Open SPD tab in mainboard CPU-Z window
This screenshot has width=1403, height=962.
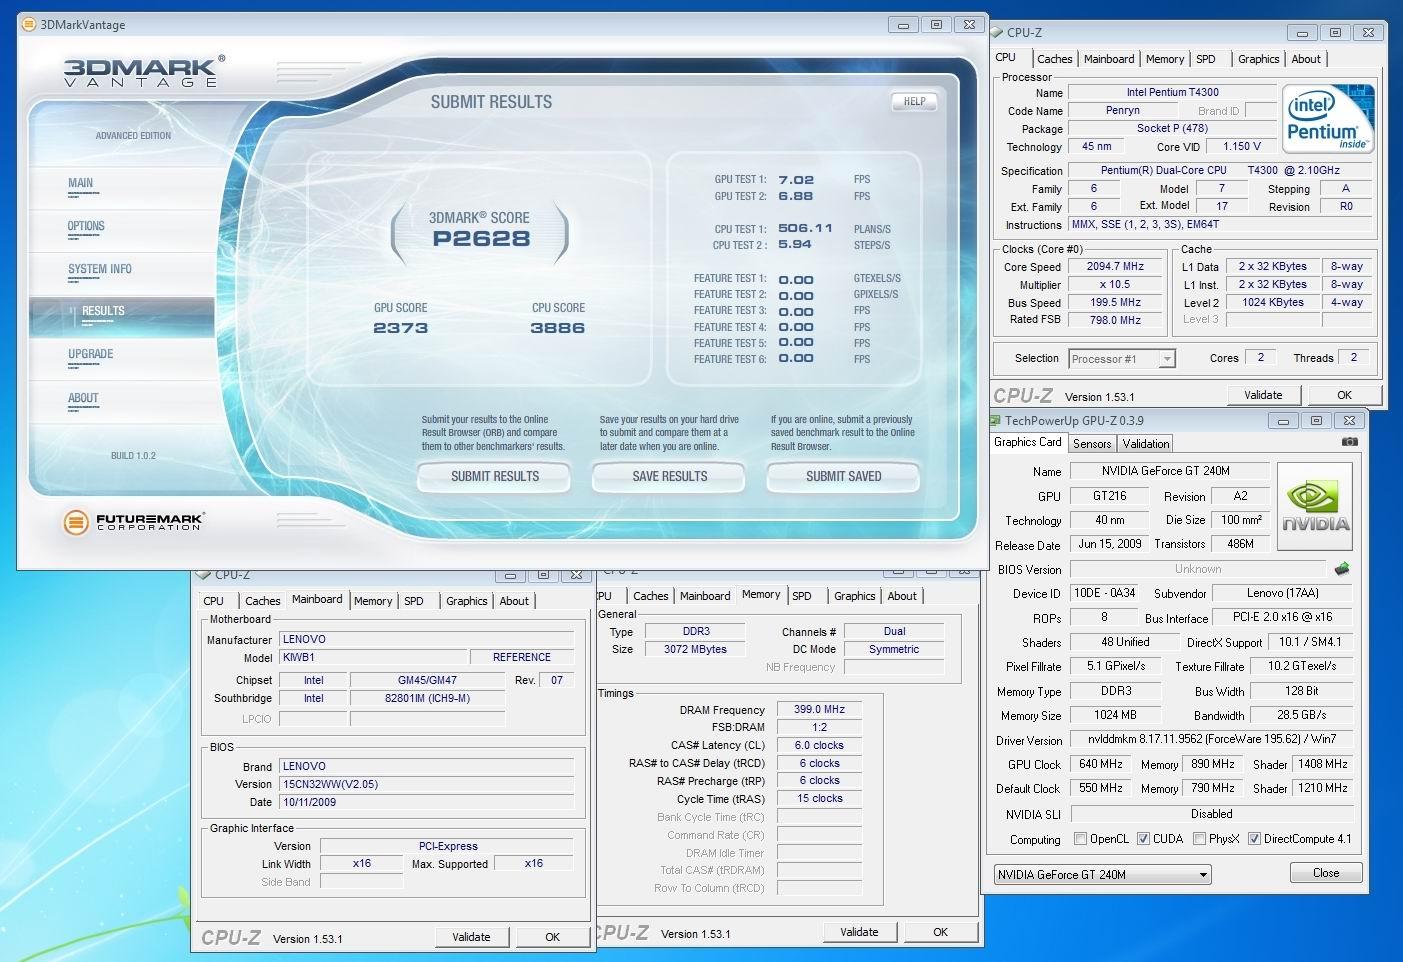[414, 601]
